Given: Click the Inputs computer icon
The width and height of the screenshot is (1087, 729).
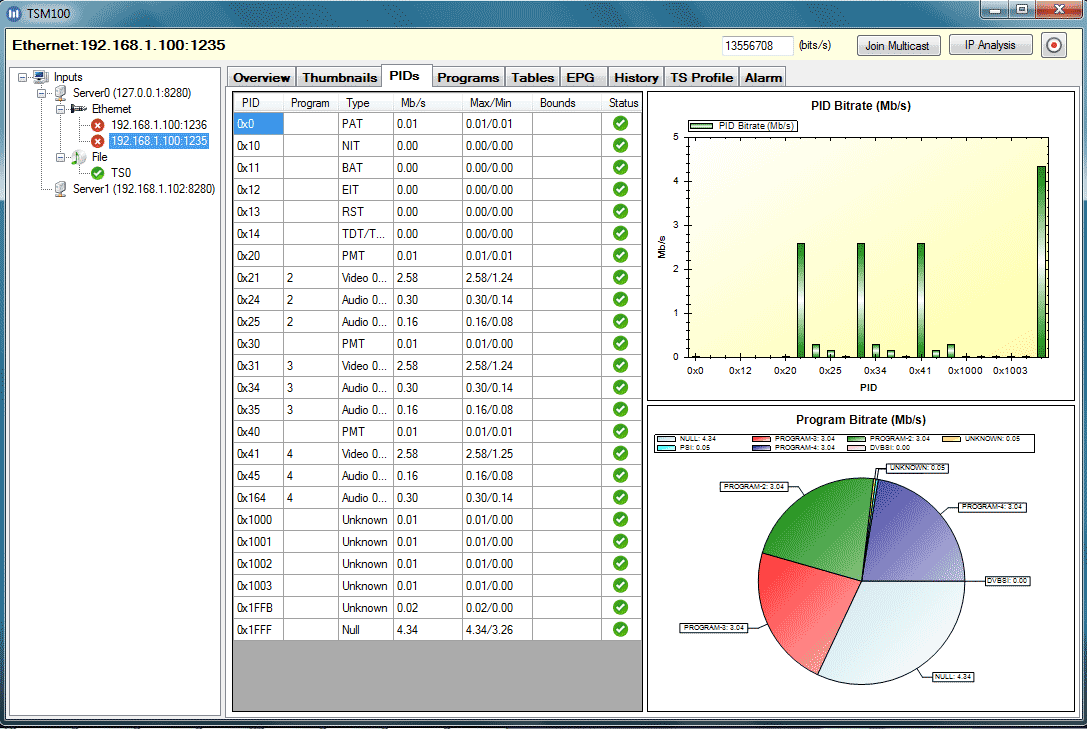Looking at the screenshot, I should (x=41, y=77).
